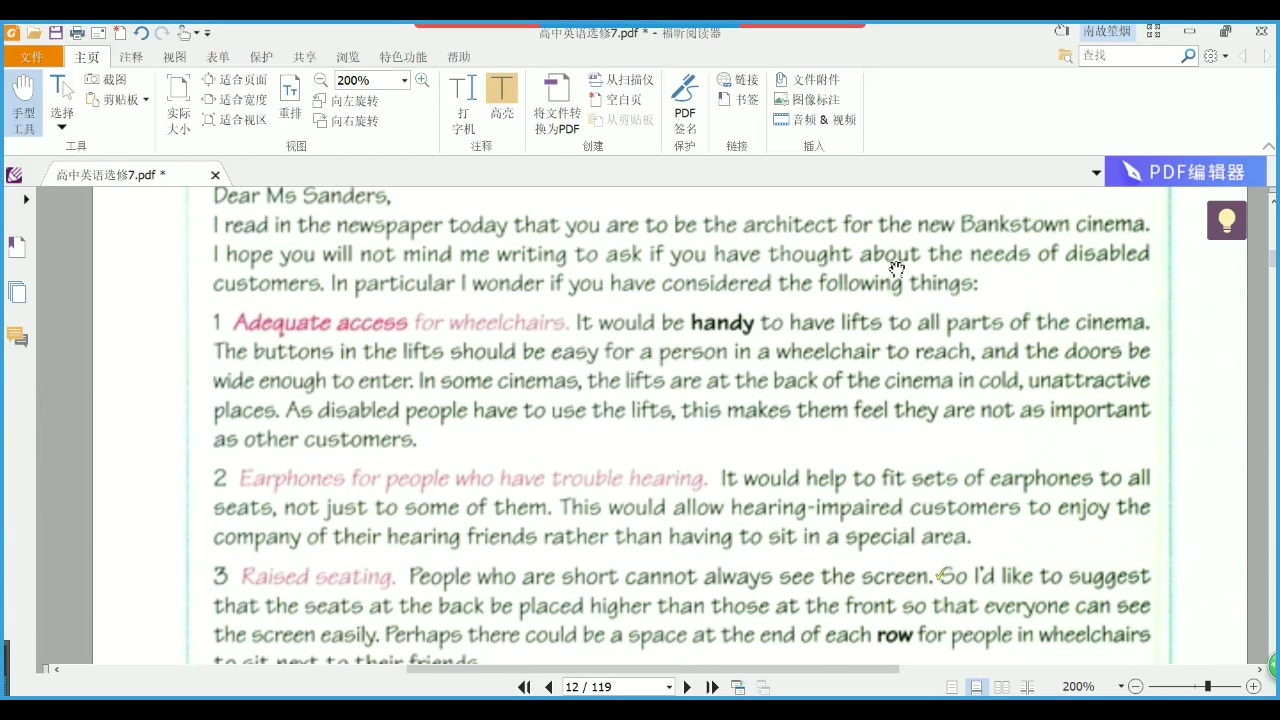
Task: Close the 高中英语选修7.pdf document tab
Action: 215,175
